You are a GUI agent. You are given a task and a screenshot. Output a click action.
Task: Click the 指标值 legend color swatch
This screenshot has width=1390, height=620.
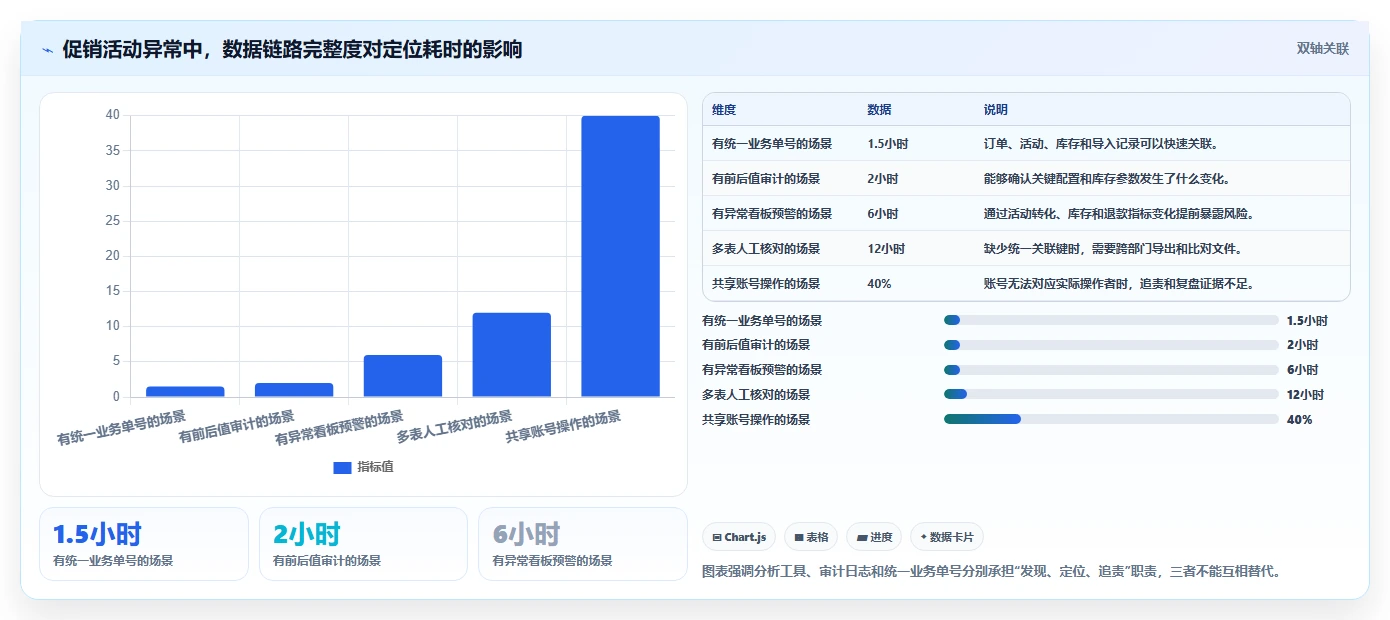point(342,467)
